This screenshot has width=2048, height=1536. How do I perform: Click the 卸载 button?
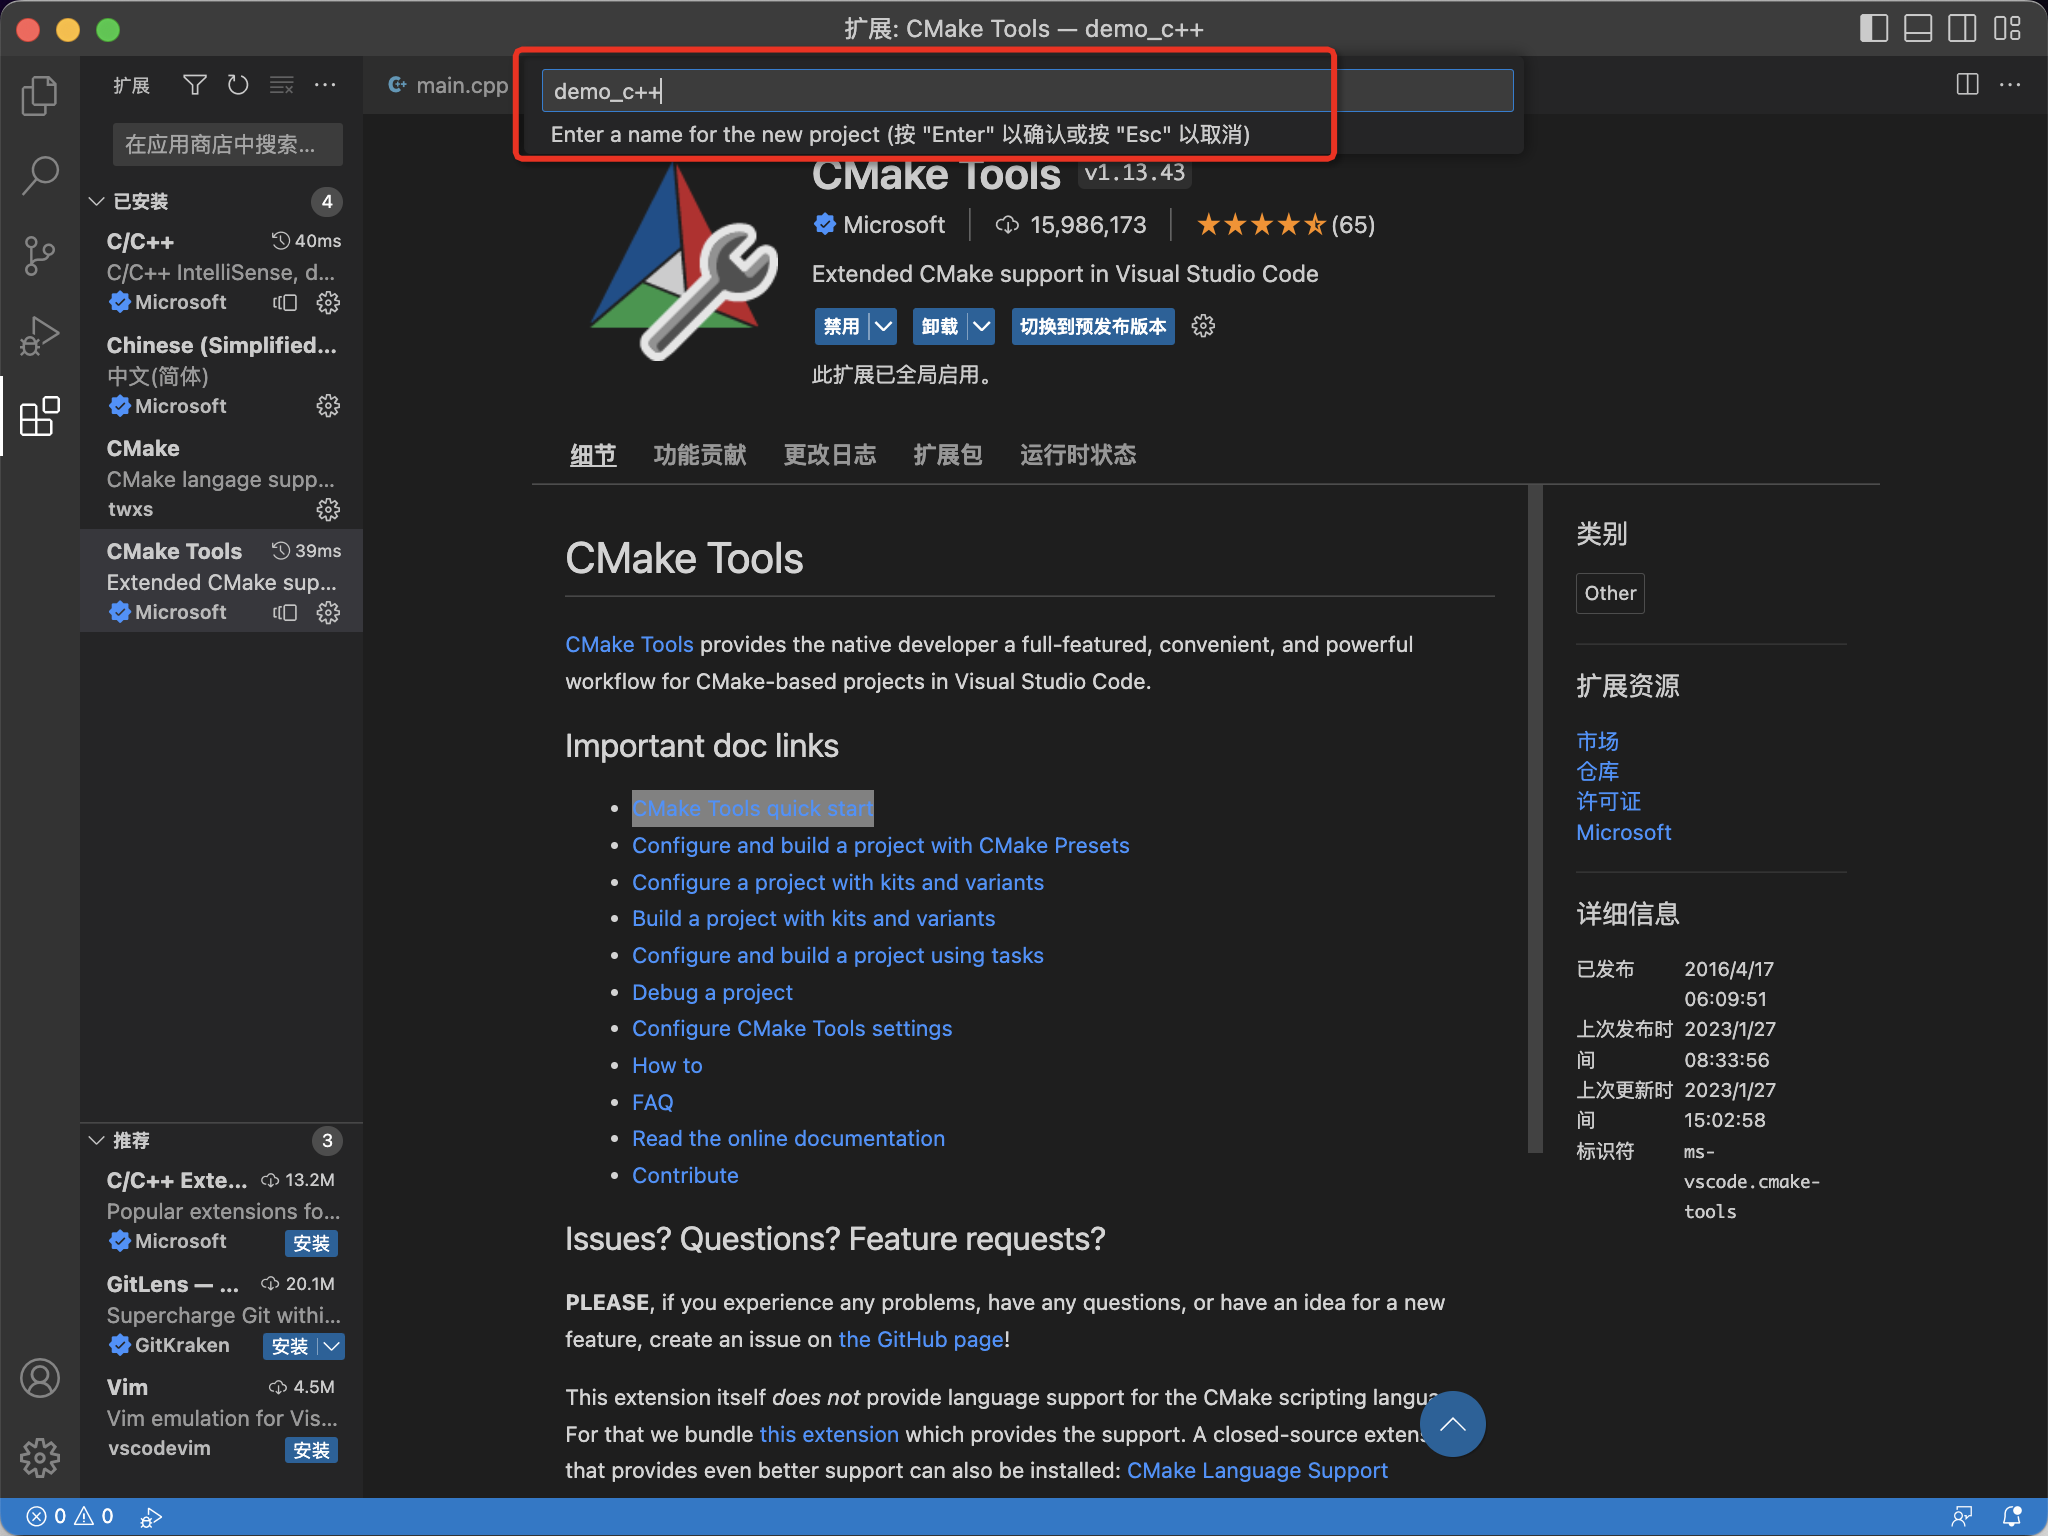click(940, 326)
